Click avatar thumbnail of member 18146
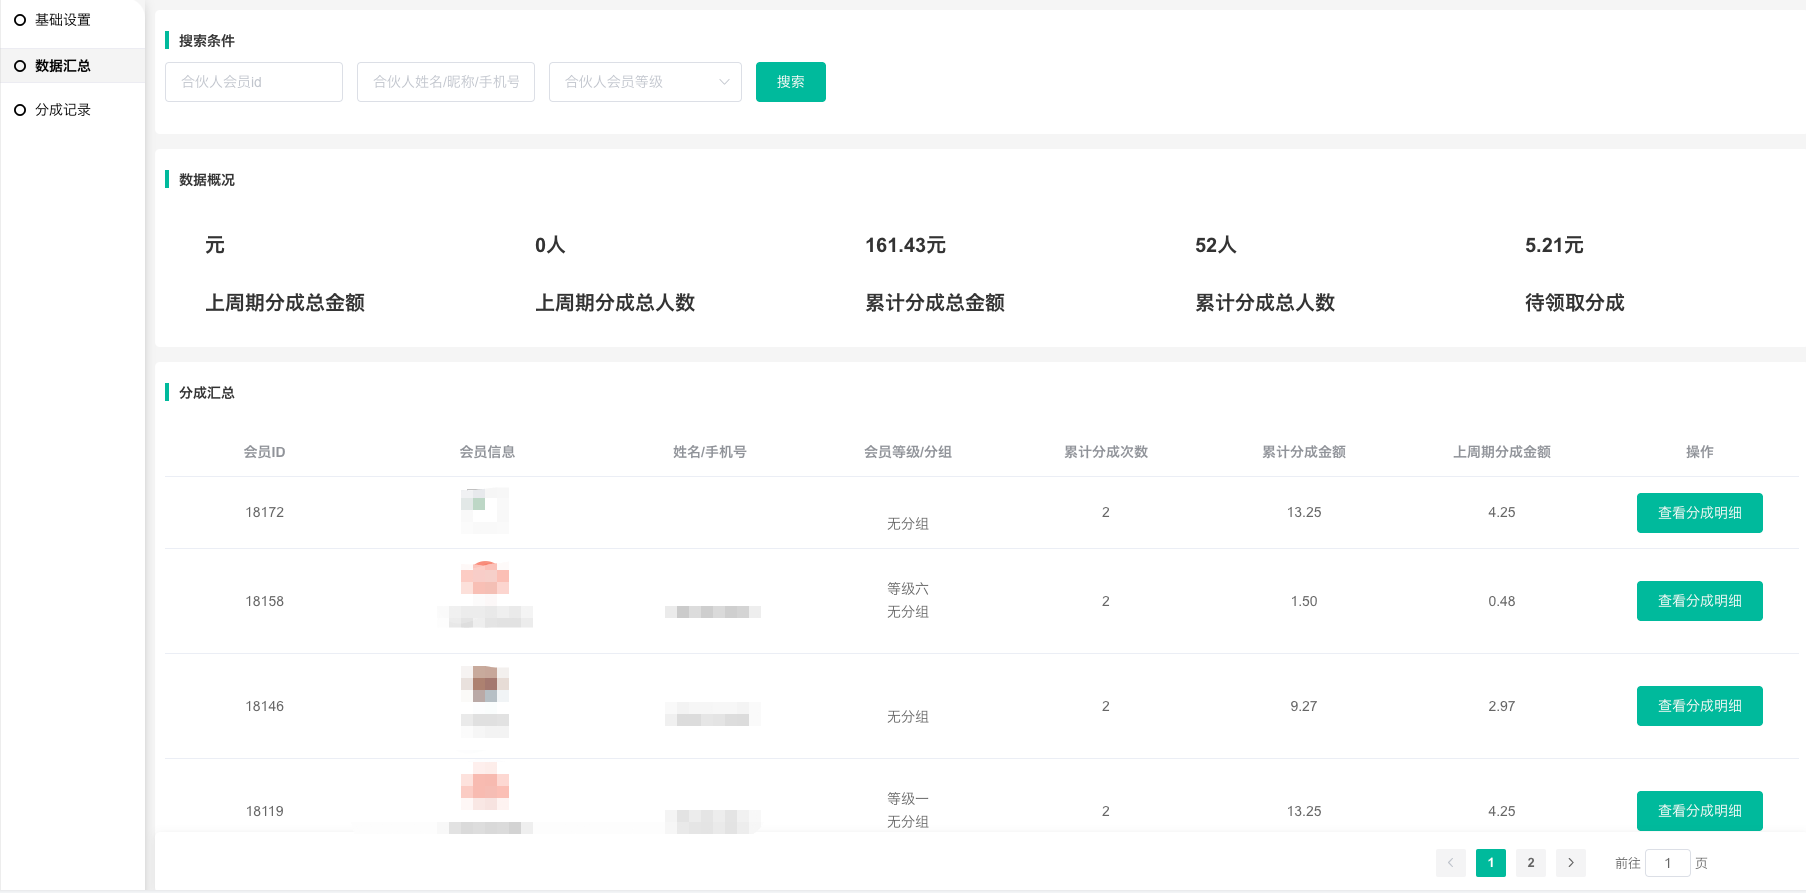Viewport: 1806px width, 893px height. 485,683
